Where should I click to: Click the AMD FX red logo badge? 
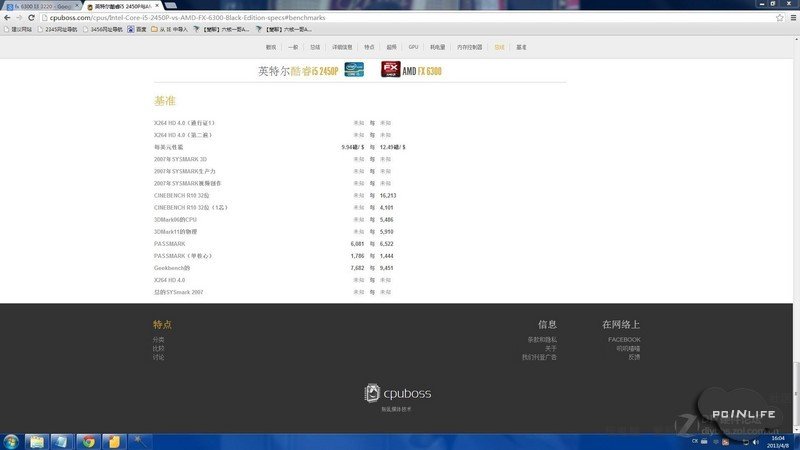coord(390,69)
